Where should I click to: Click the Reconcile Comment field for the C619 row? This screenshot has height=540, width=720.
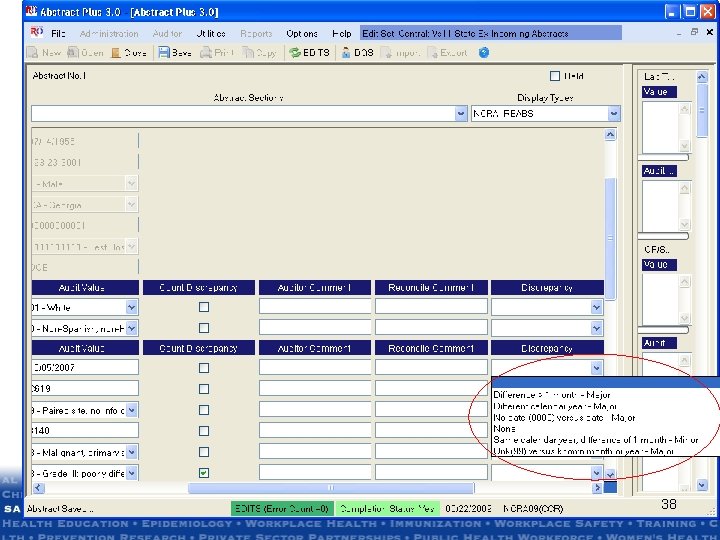point(431,388)
